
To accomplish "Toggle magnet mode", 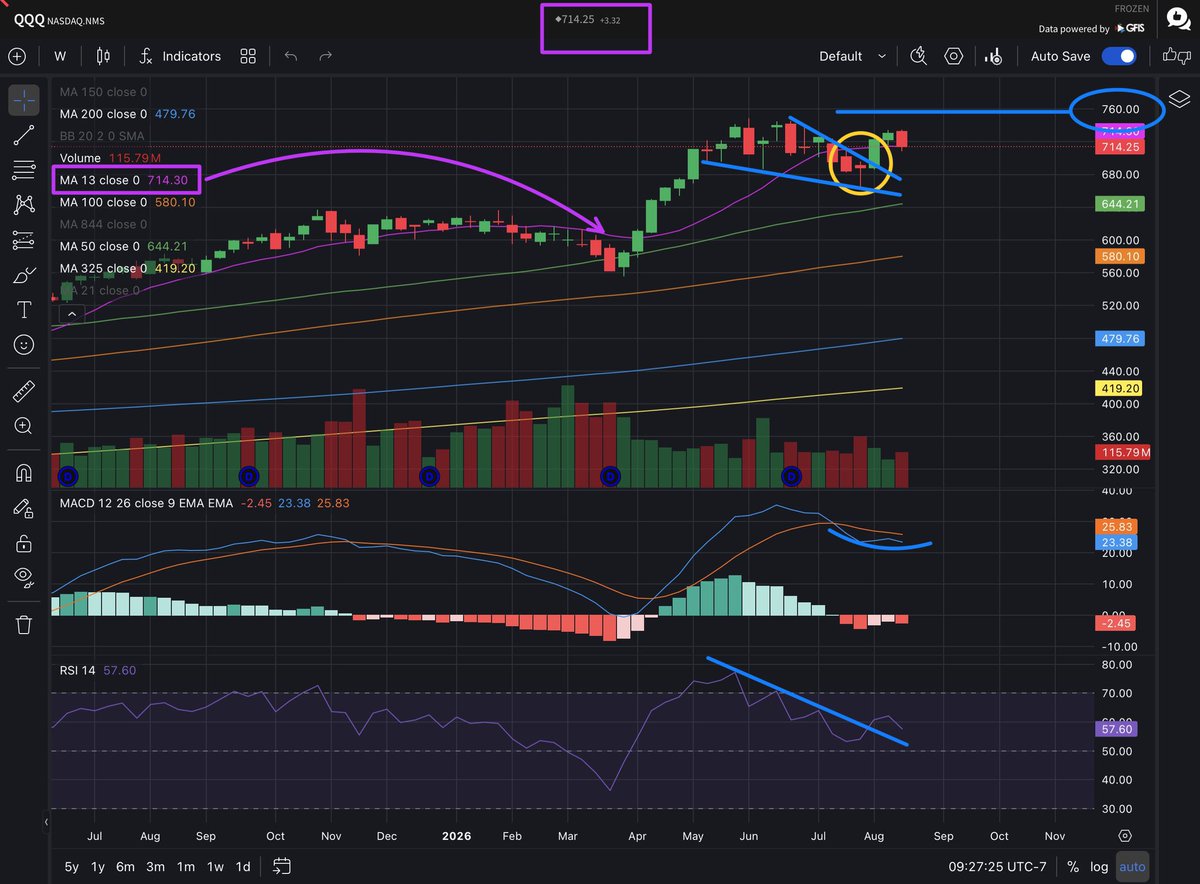I will coord(24,473).
